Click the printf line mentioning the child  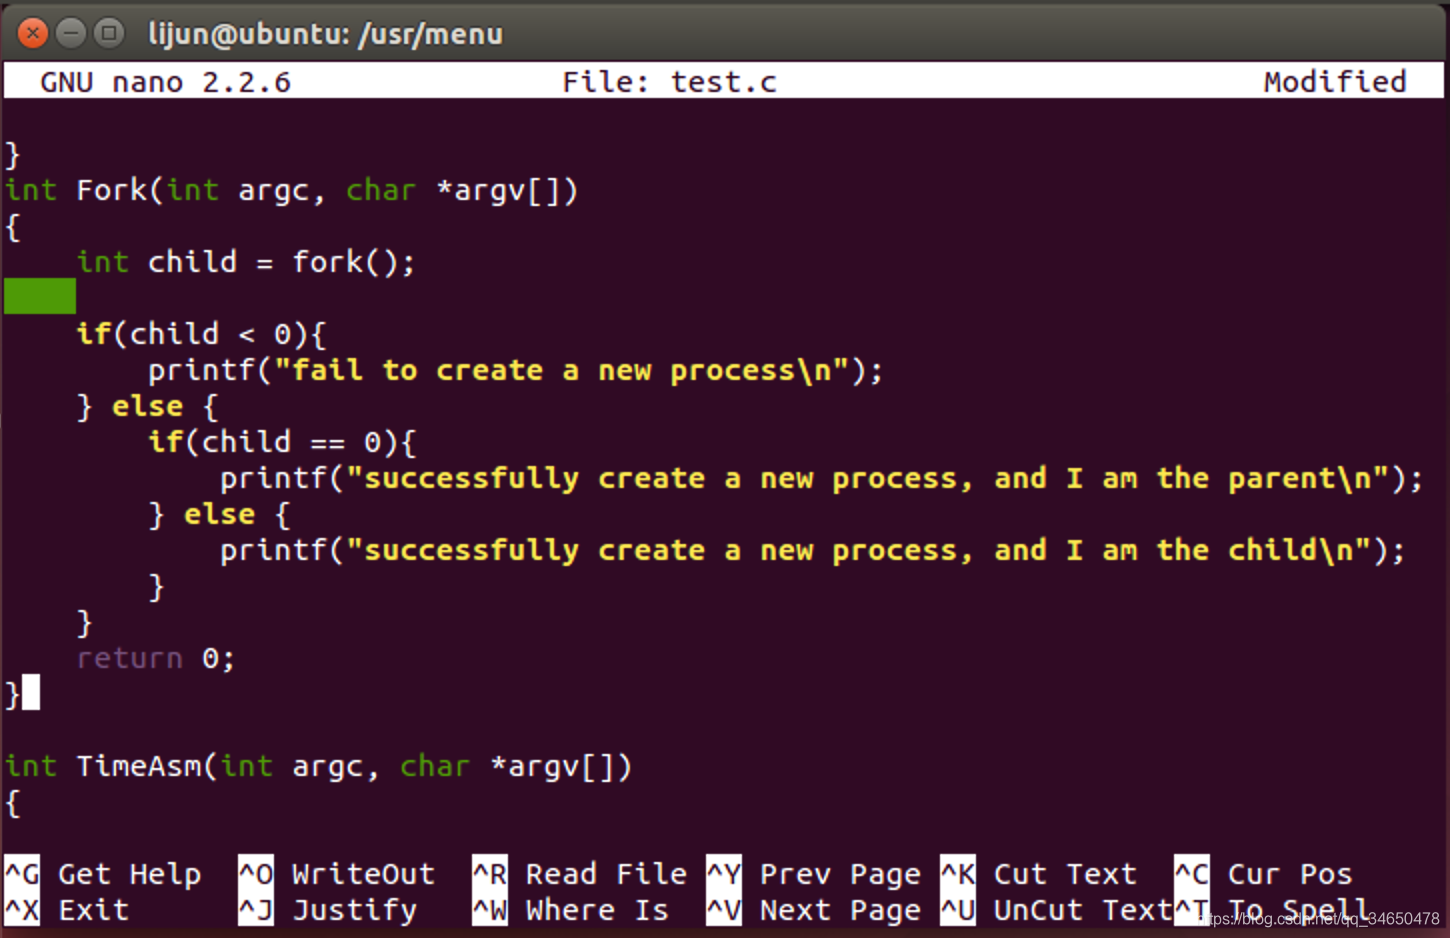click(813, 550)
